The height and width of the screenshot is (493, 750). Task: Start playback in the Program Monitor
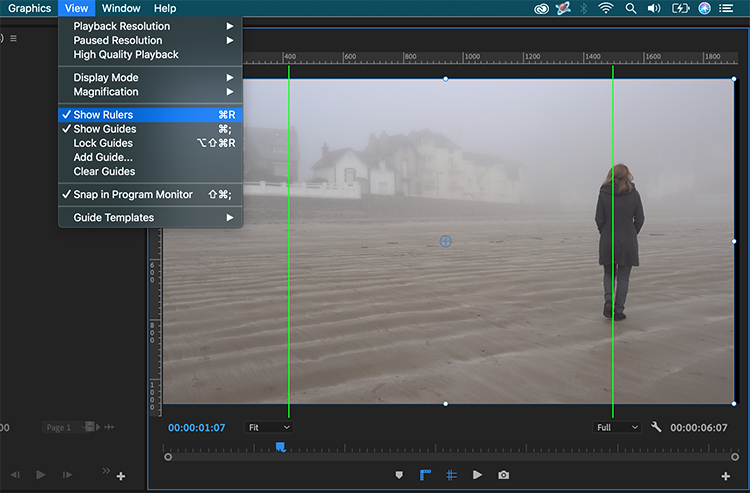point(477,475)
